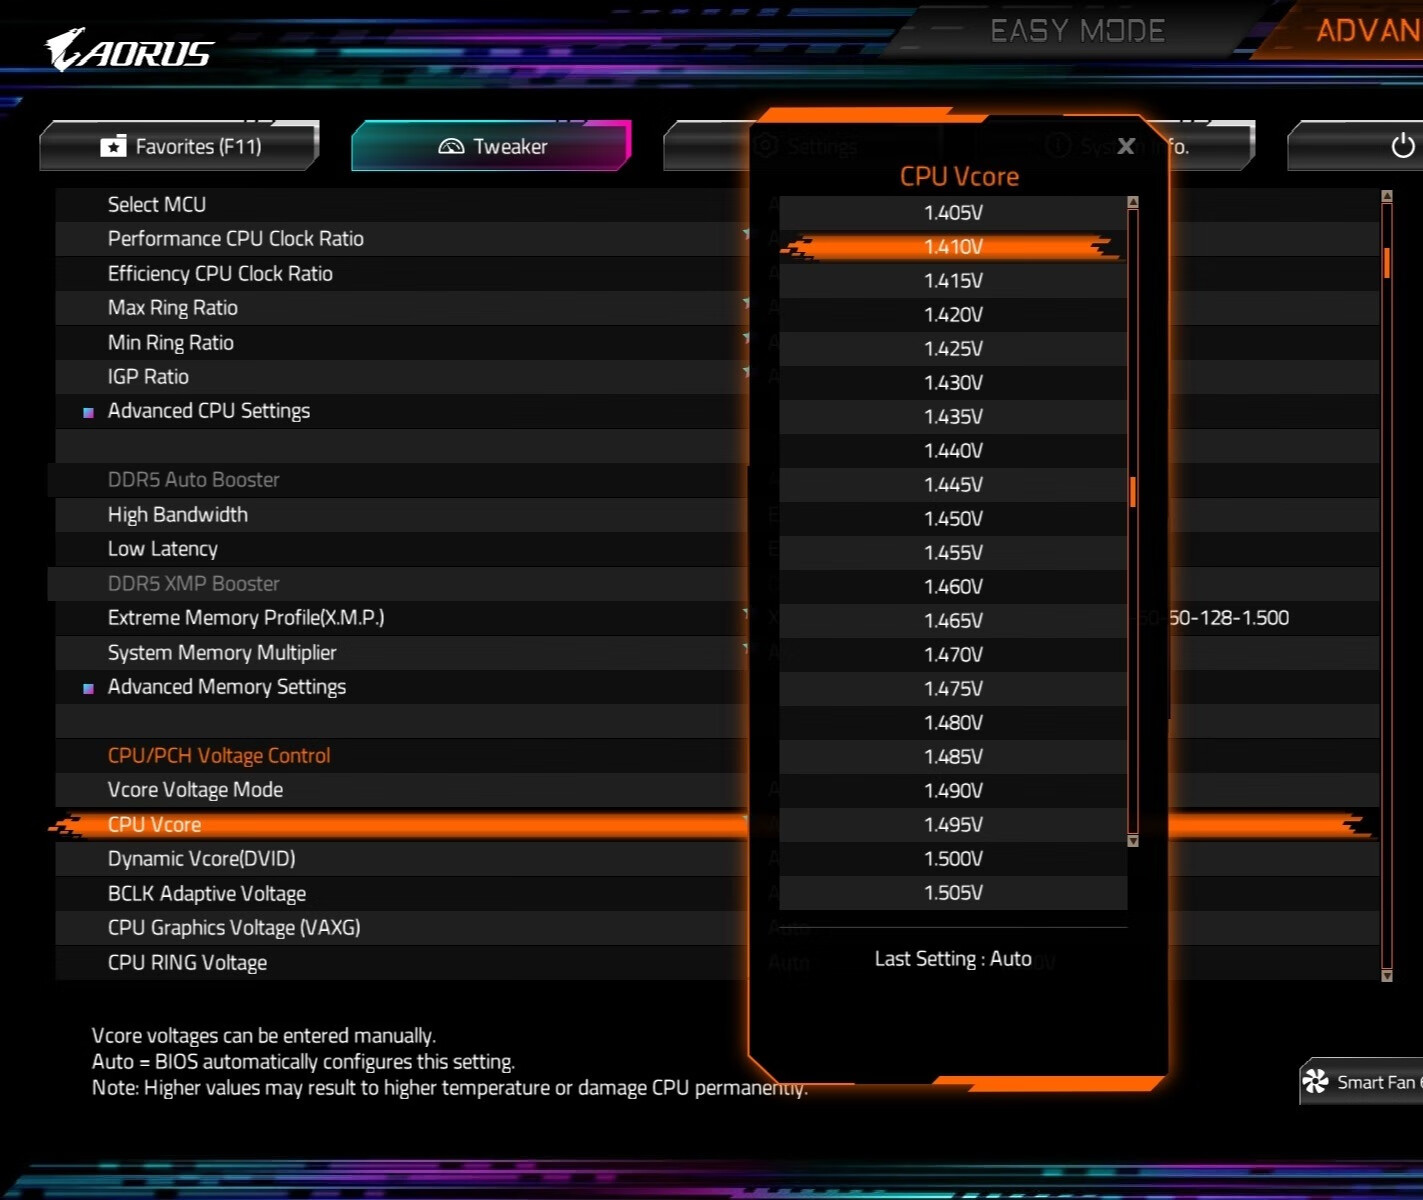The height and width of the screenshot is (1200, 1423).
Task: Click the Tweaker gauge icon
Action: pos(451,147)
